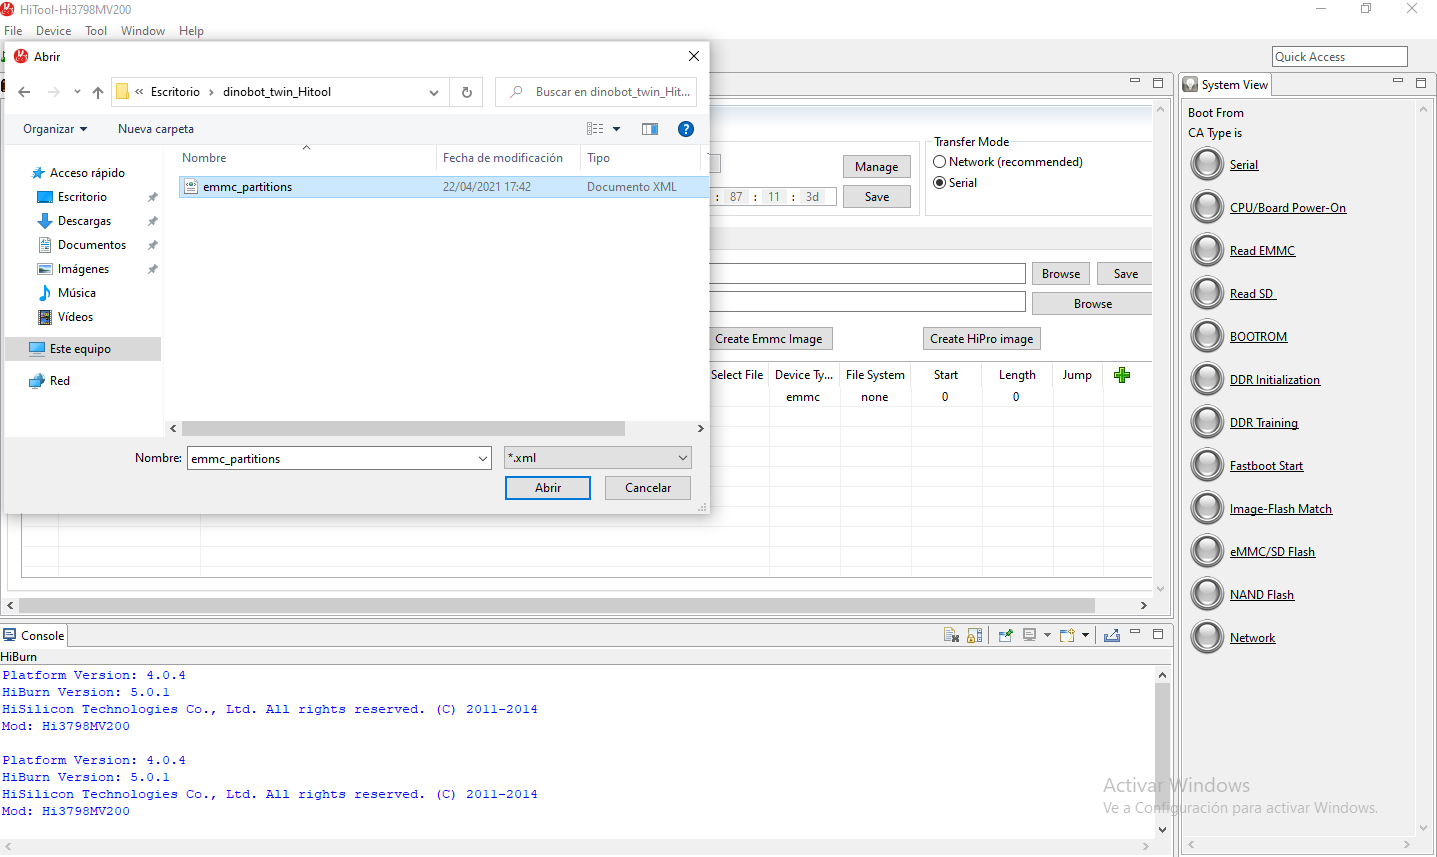Select Network (recommended) transfer mode
The width and height of the screenshot is (1437, 857).
pyautogui.click(x=940, y=162)
